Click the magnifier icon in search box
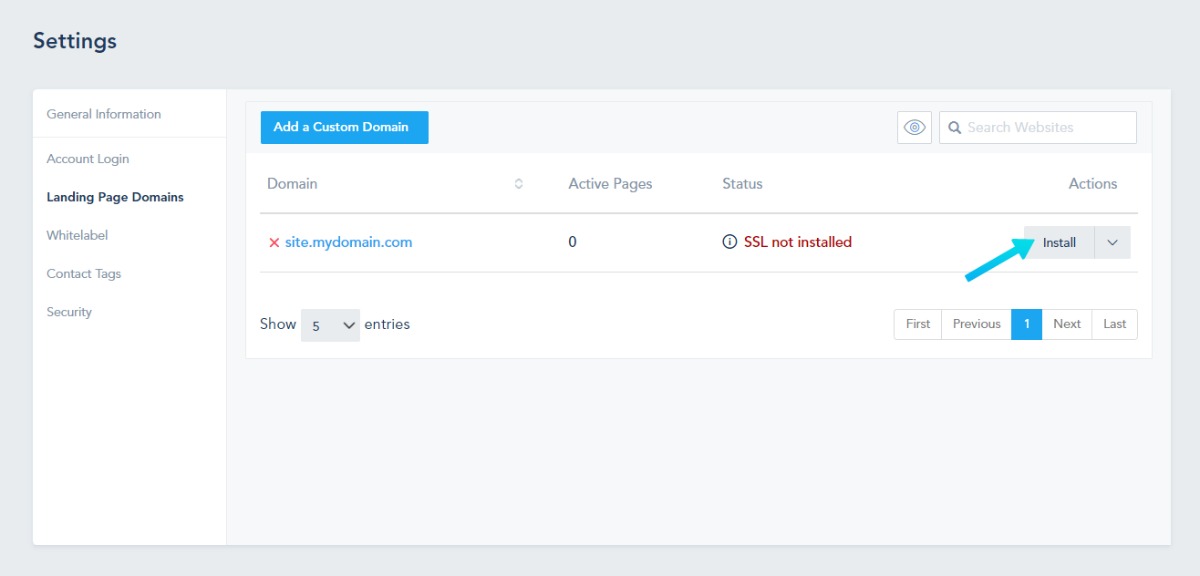This screenshot has width=1200, height=576. pyautogui.click(x=955, y=127)
